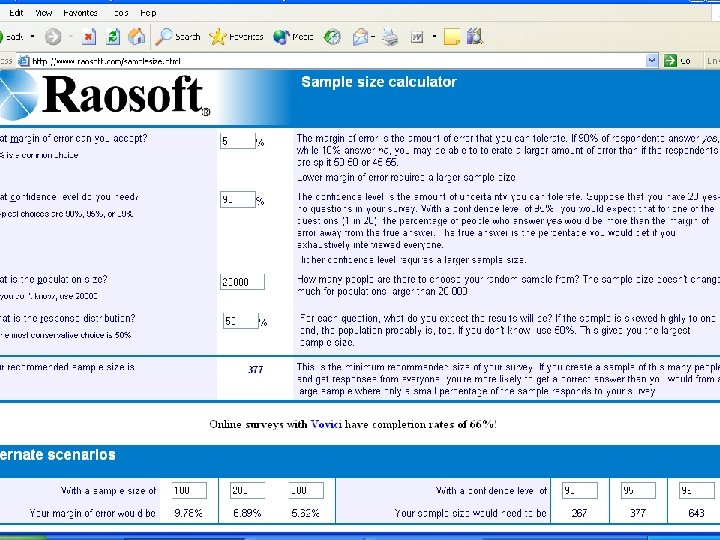
Task: Expand the Forward button history dropdown arrow
Action: (x=71, y=36)
